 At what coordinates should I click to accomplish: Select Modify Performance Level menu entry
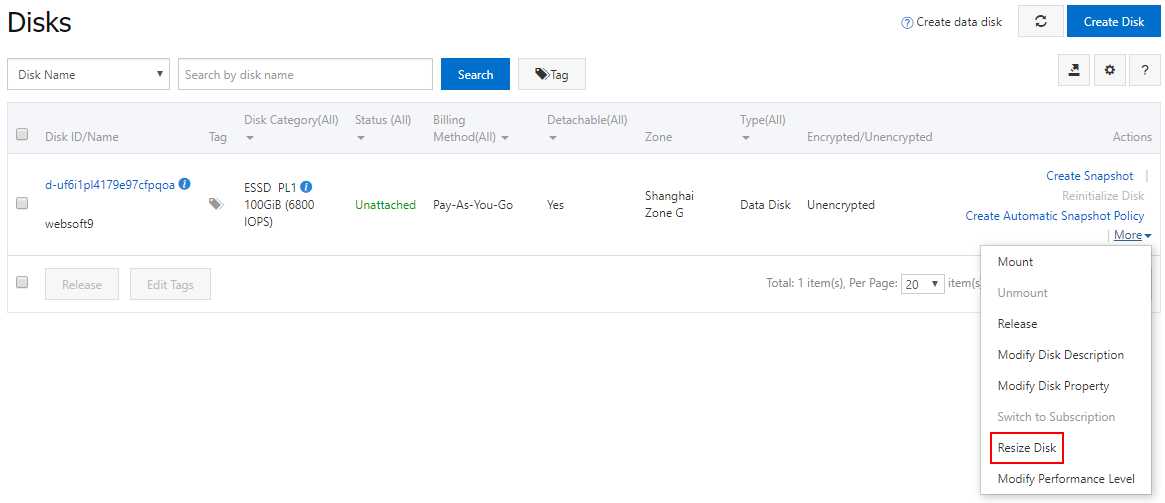pos(1065,479)
